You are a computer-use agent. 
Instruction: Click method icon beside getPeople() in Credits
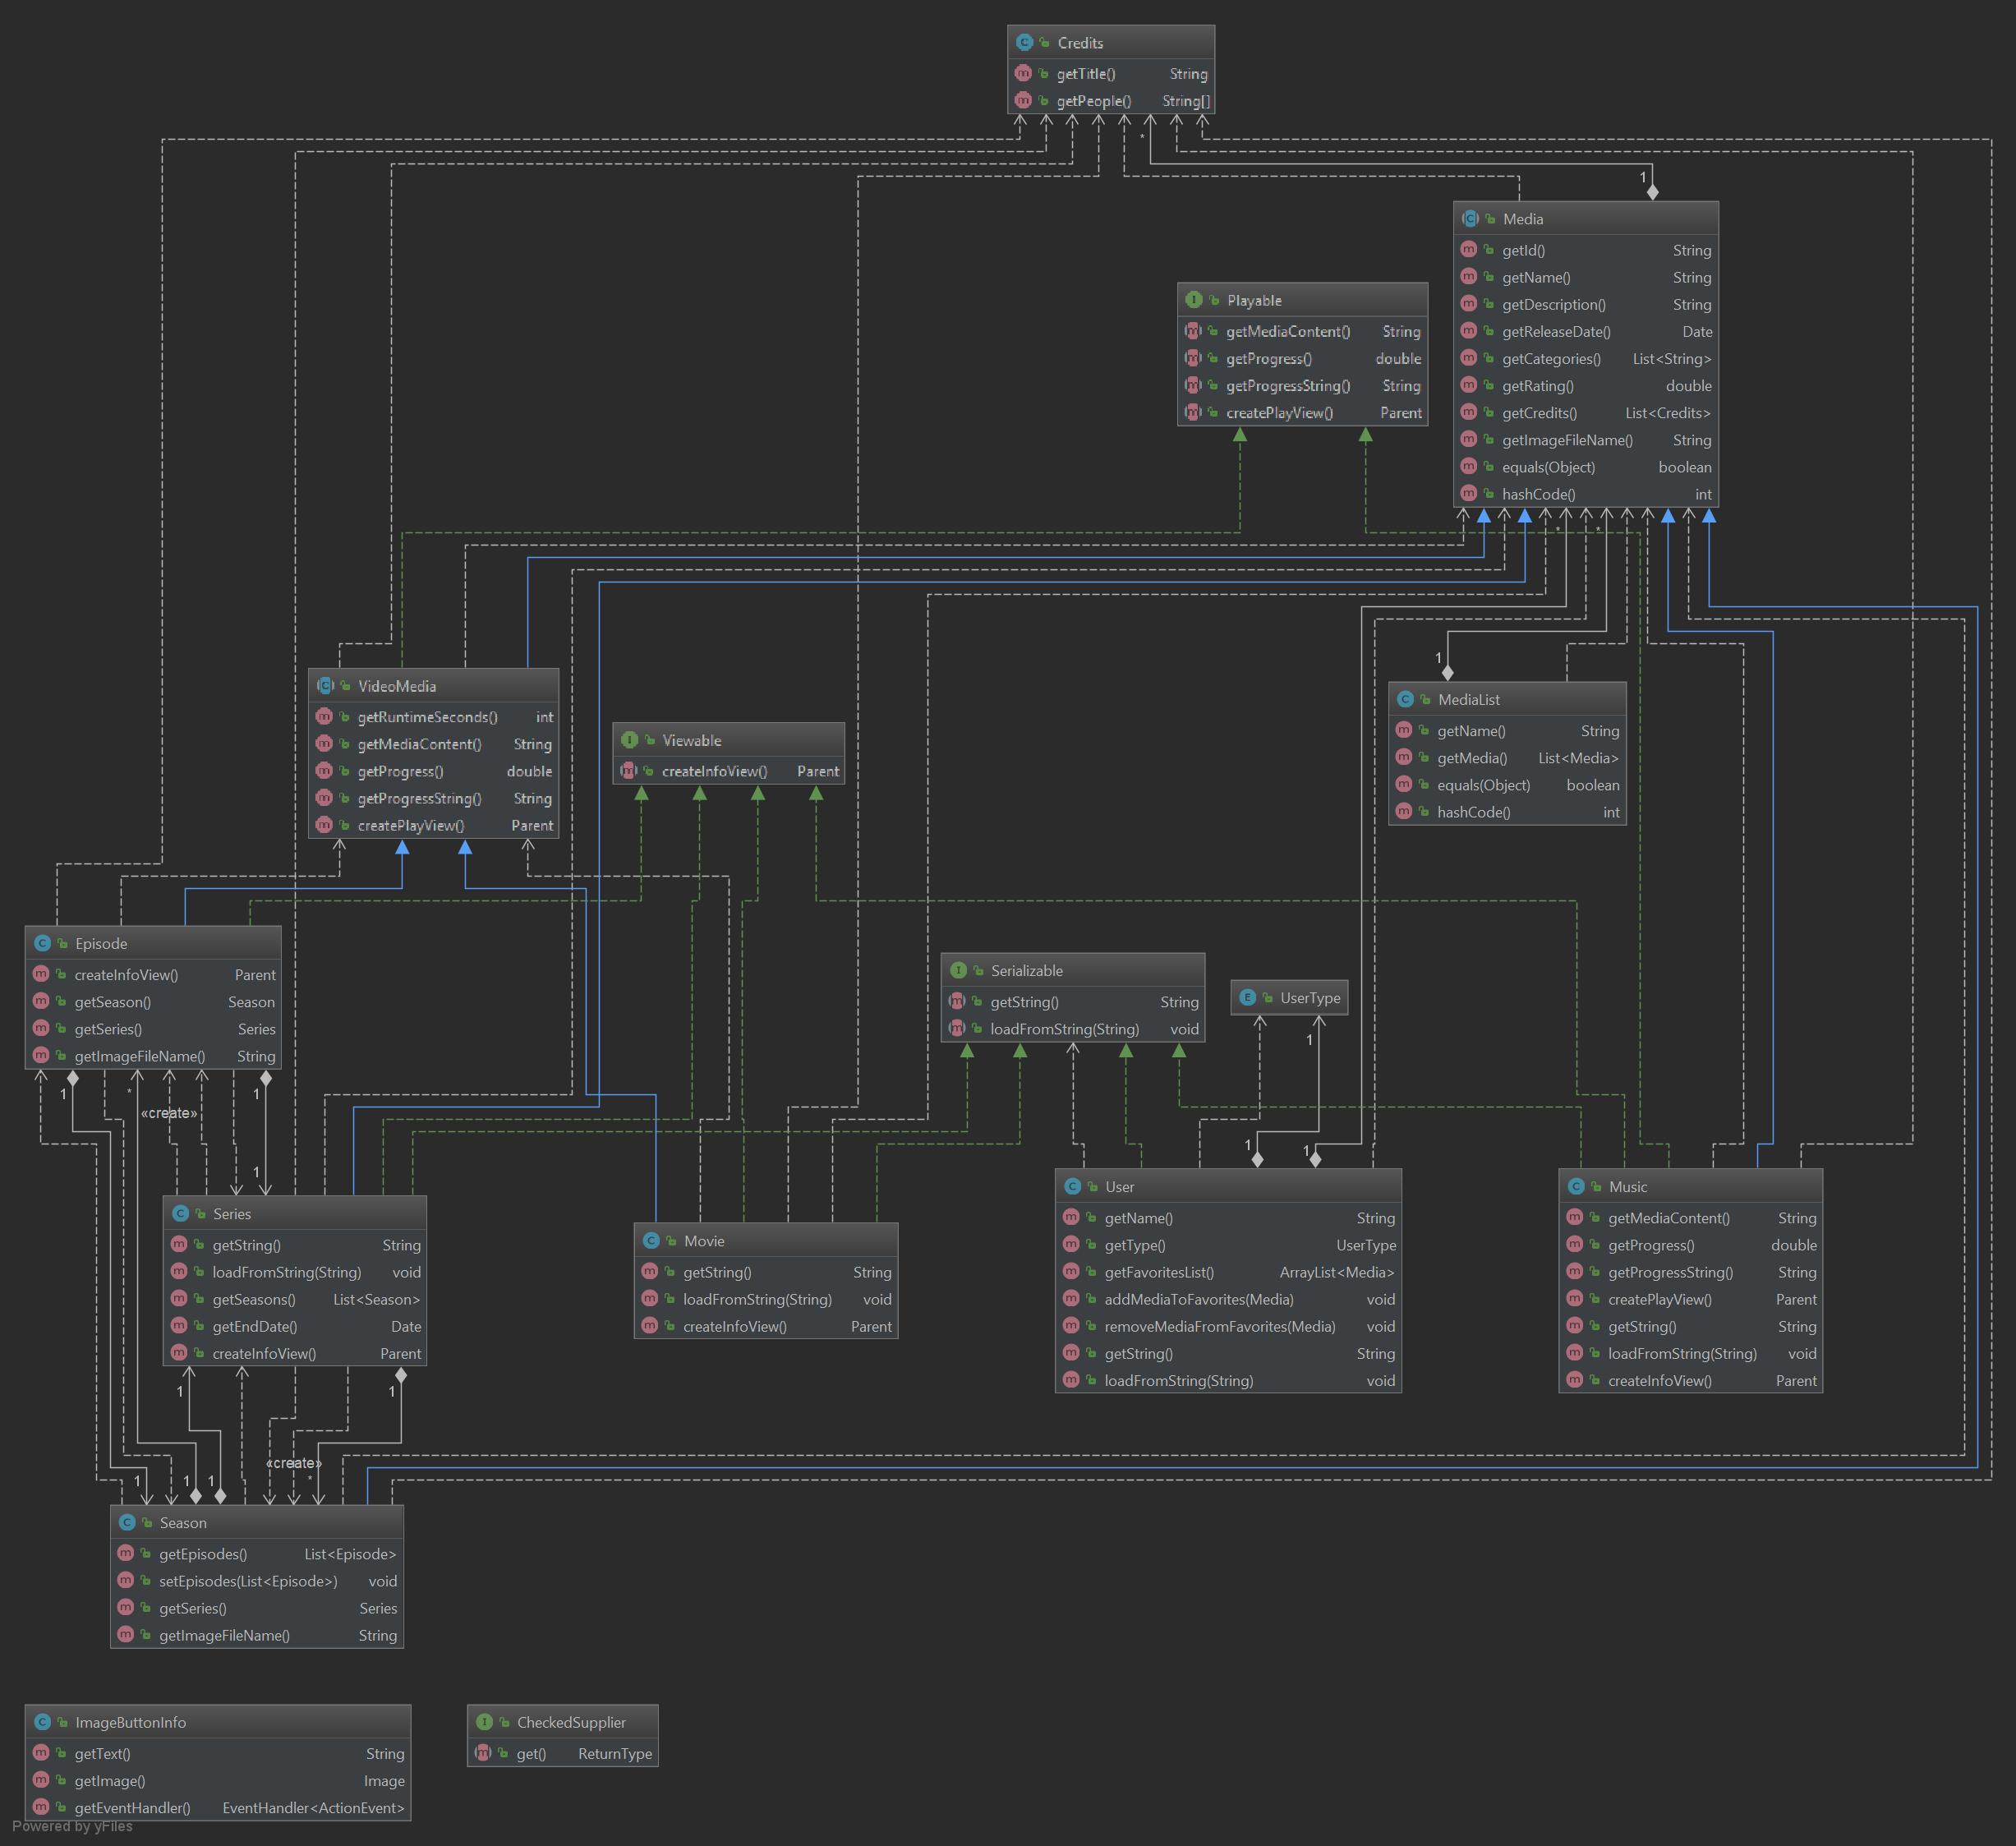(1023, 100)
